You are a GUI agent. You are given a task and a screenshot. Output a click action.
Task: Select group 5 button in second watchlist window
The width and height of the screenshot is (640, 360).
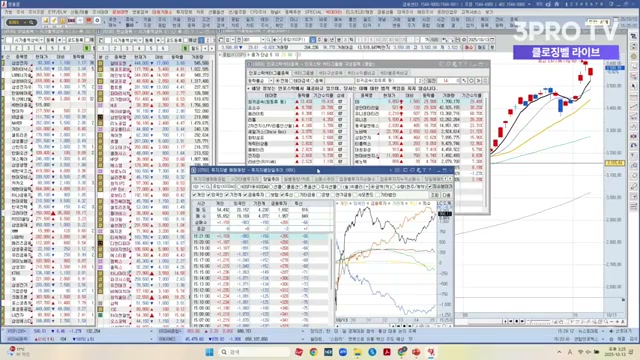[x=150, y=48]
